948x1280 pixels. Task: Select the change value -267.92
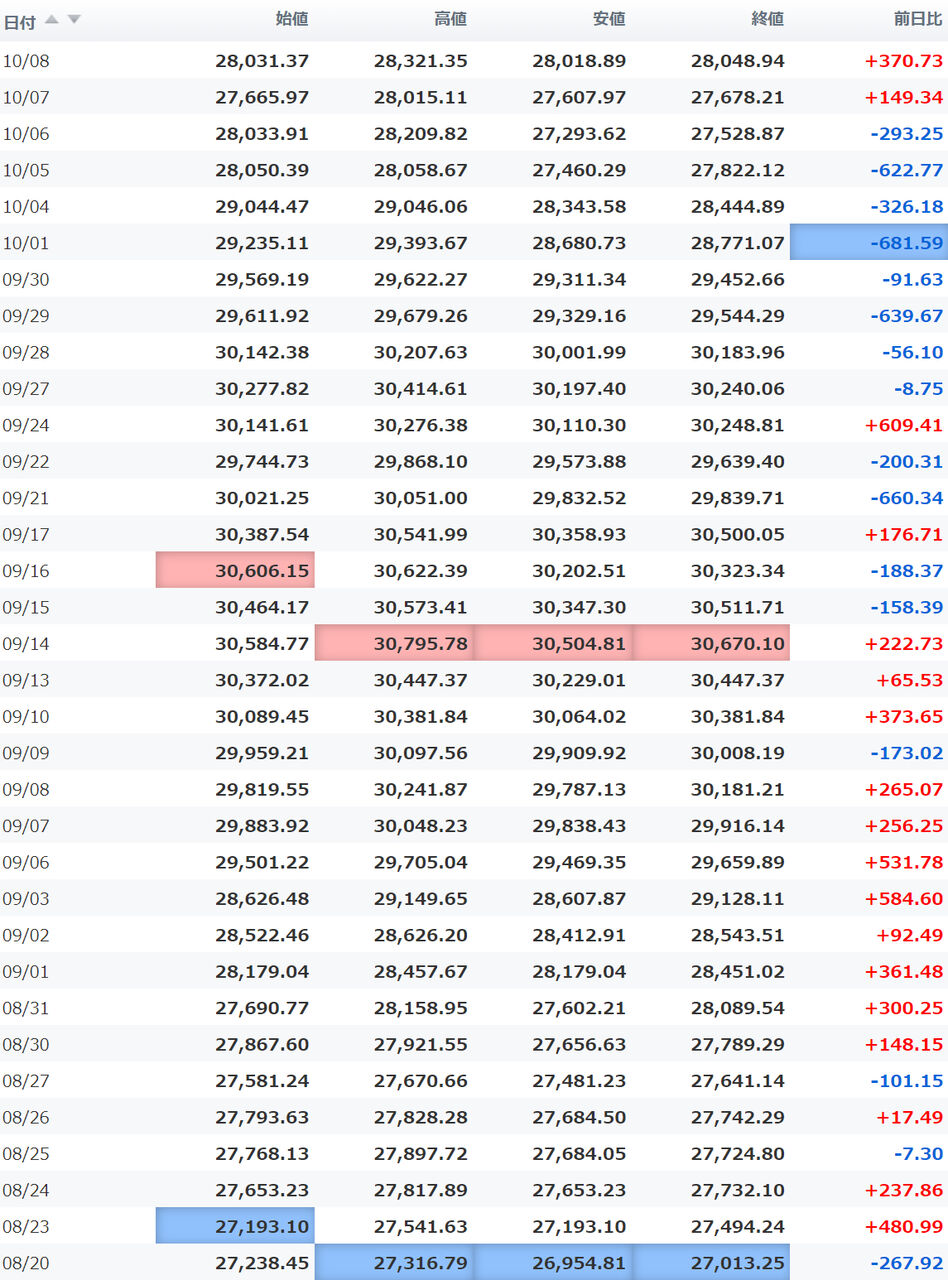coord(906,1263)
